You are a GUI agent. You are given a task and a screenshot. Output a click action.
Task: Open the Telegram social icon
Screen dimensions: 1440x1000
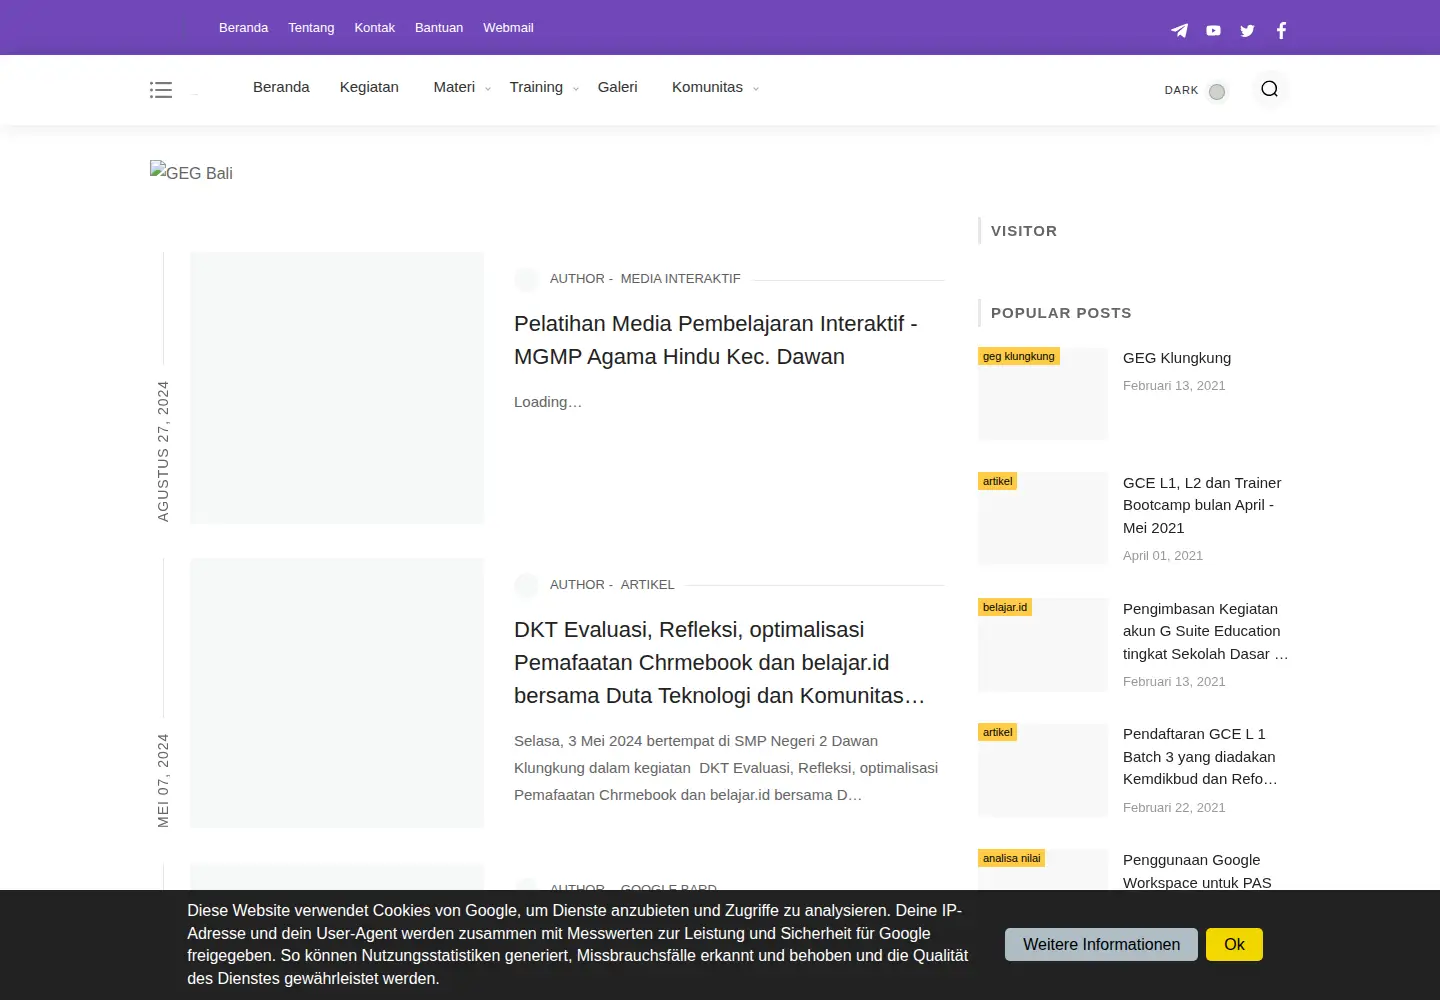[1180, 30]
